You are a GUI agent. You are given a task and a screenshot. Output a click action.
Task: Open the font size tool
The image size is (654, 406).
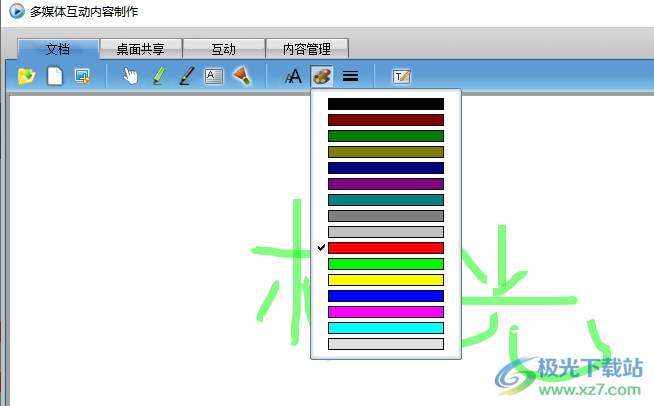pyautogui.click(x=293, y=76)
